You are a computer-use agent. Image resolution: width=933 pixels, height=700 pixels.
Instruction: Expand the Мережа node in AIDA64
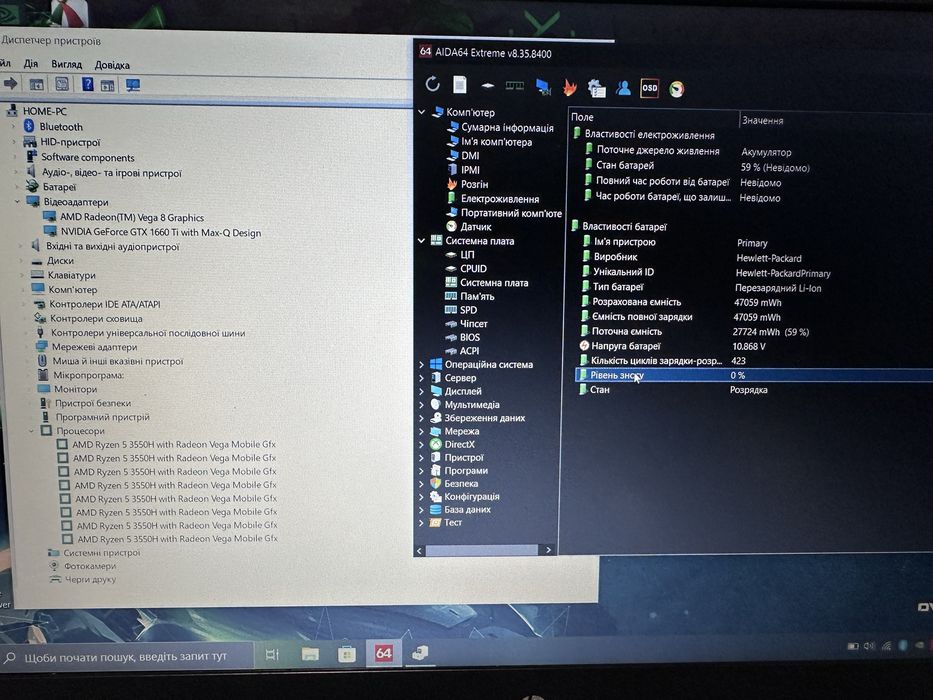click(421, 431)
